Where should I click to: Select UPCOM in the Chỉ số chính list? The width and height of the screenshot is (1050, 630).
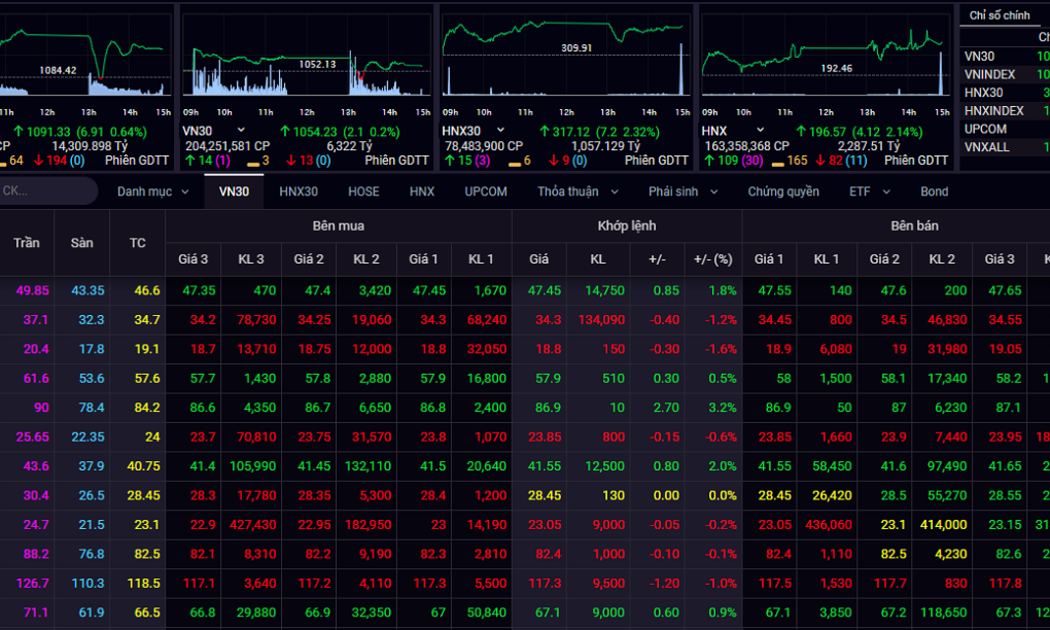[985, 129]
